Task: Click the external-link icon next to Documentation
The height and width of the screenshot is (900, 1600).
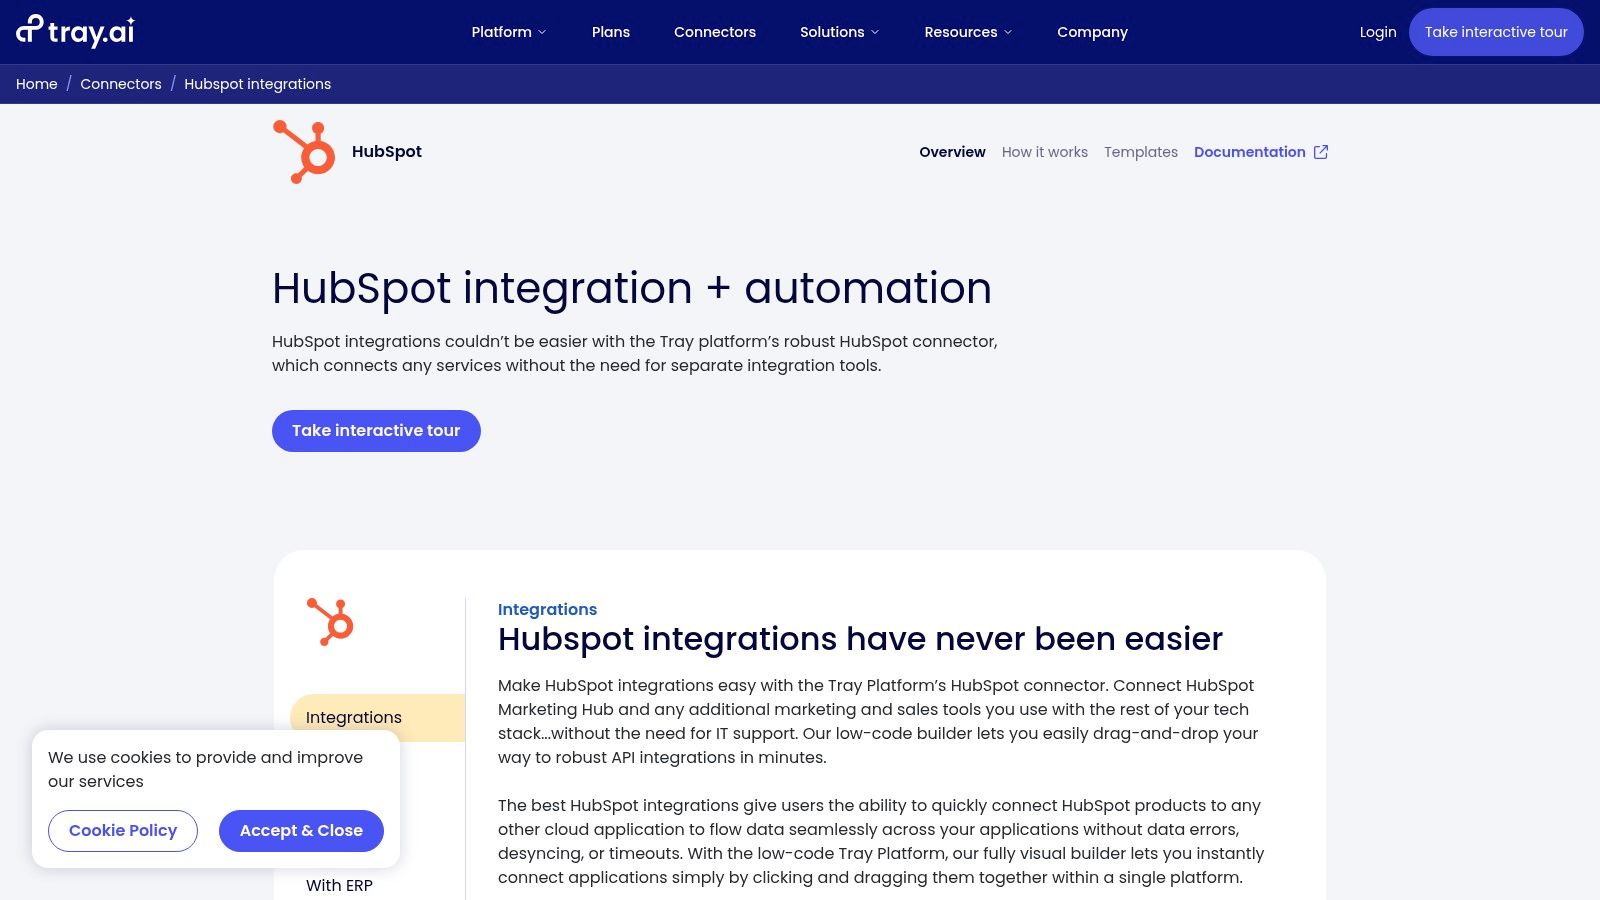Action: click(1321, 152)
